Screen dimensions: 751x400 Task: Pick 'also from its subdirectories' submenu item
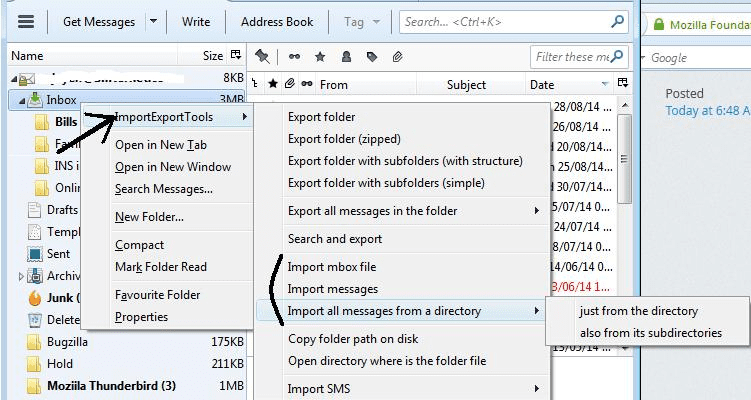point(650,333)
